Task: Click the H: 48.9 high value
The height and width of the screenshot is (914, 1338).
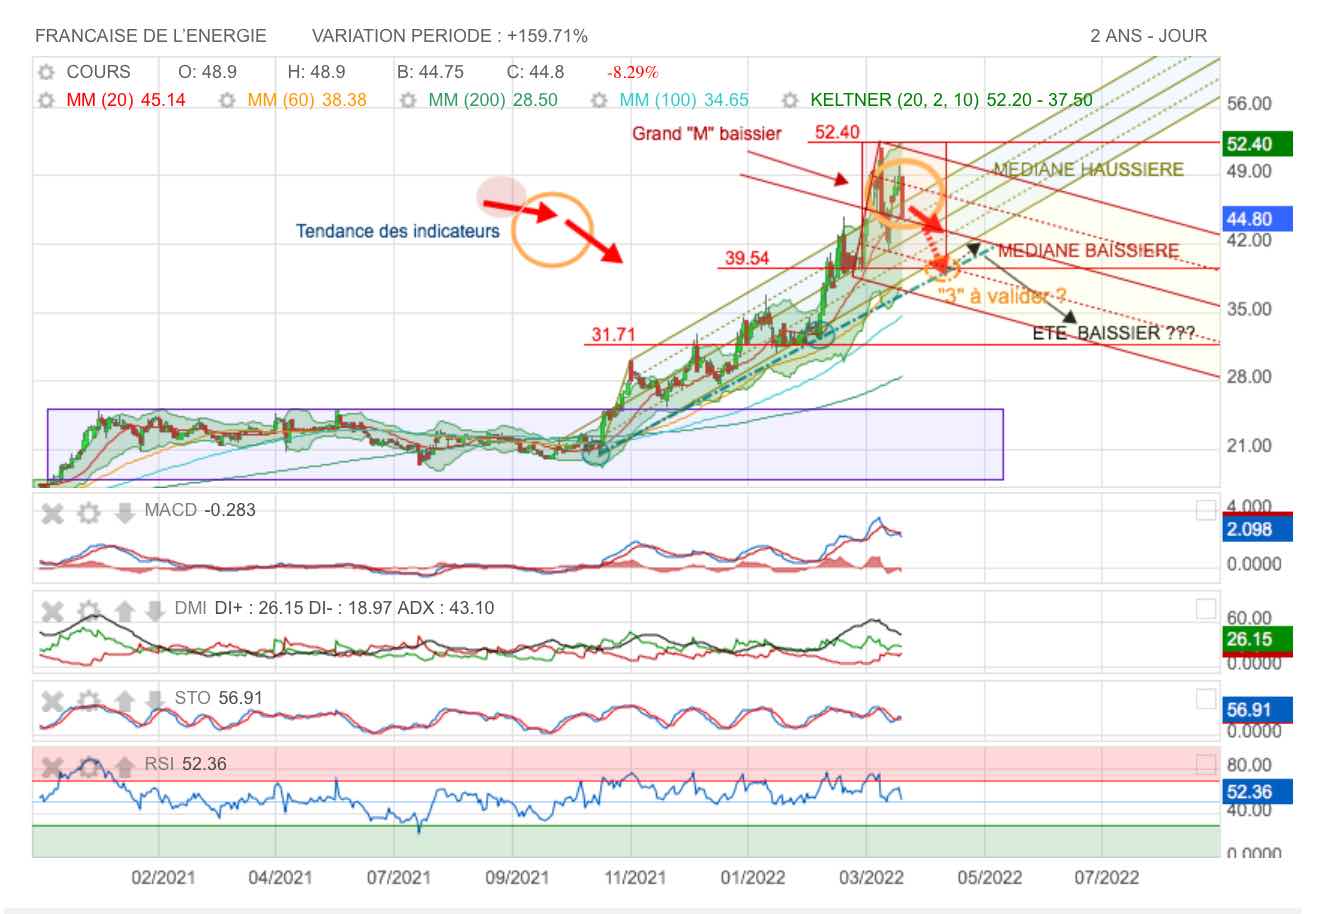Action: click(316, 72)
